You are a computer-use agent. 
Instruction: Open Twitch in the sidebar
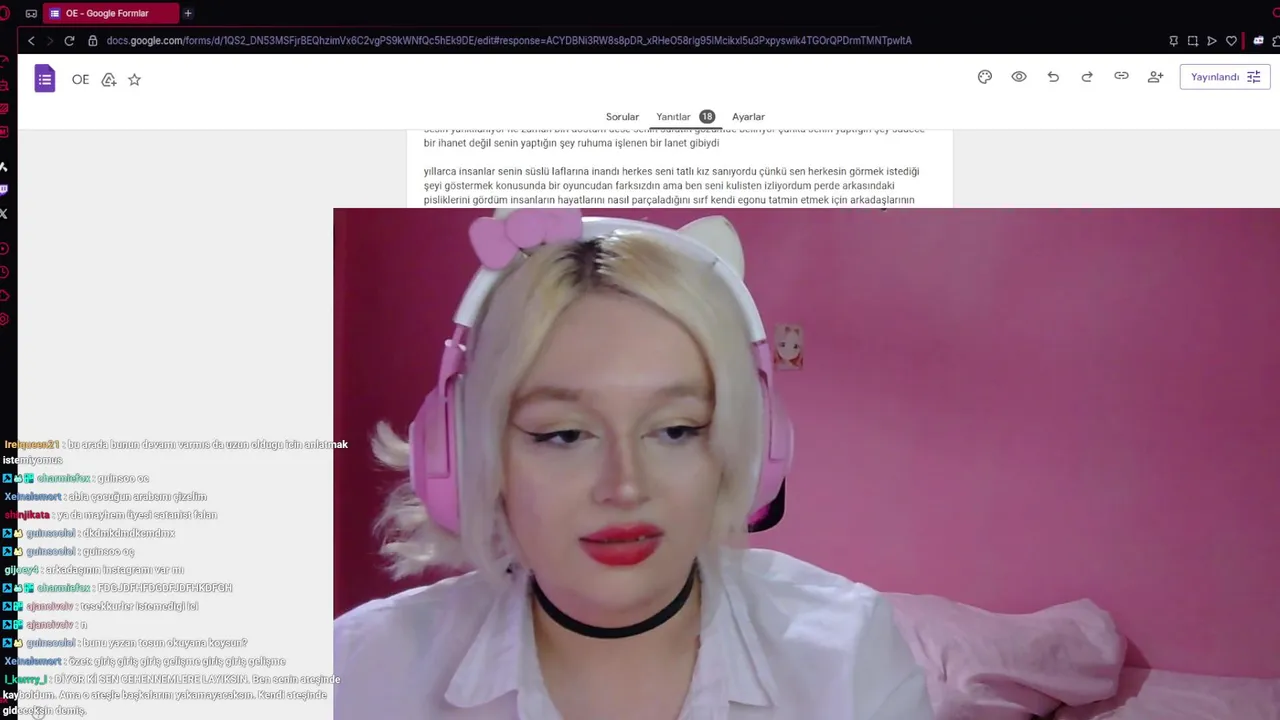click(4, 190)
